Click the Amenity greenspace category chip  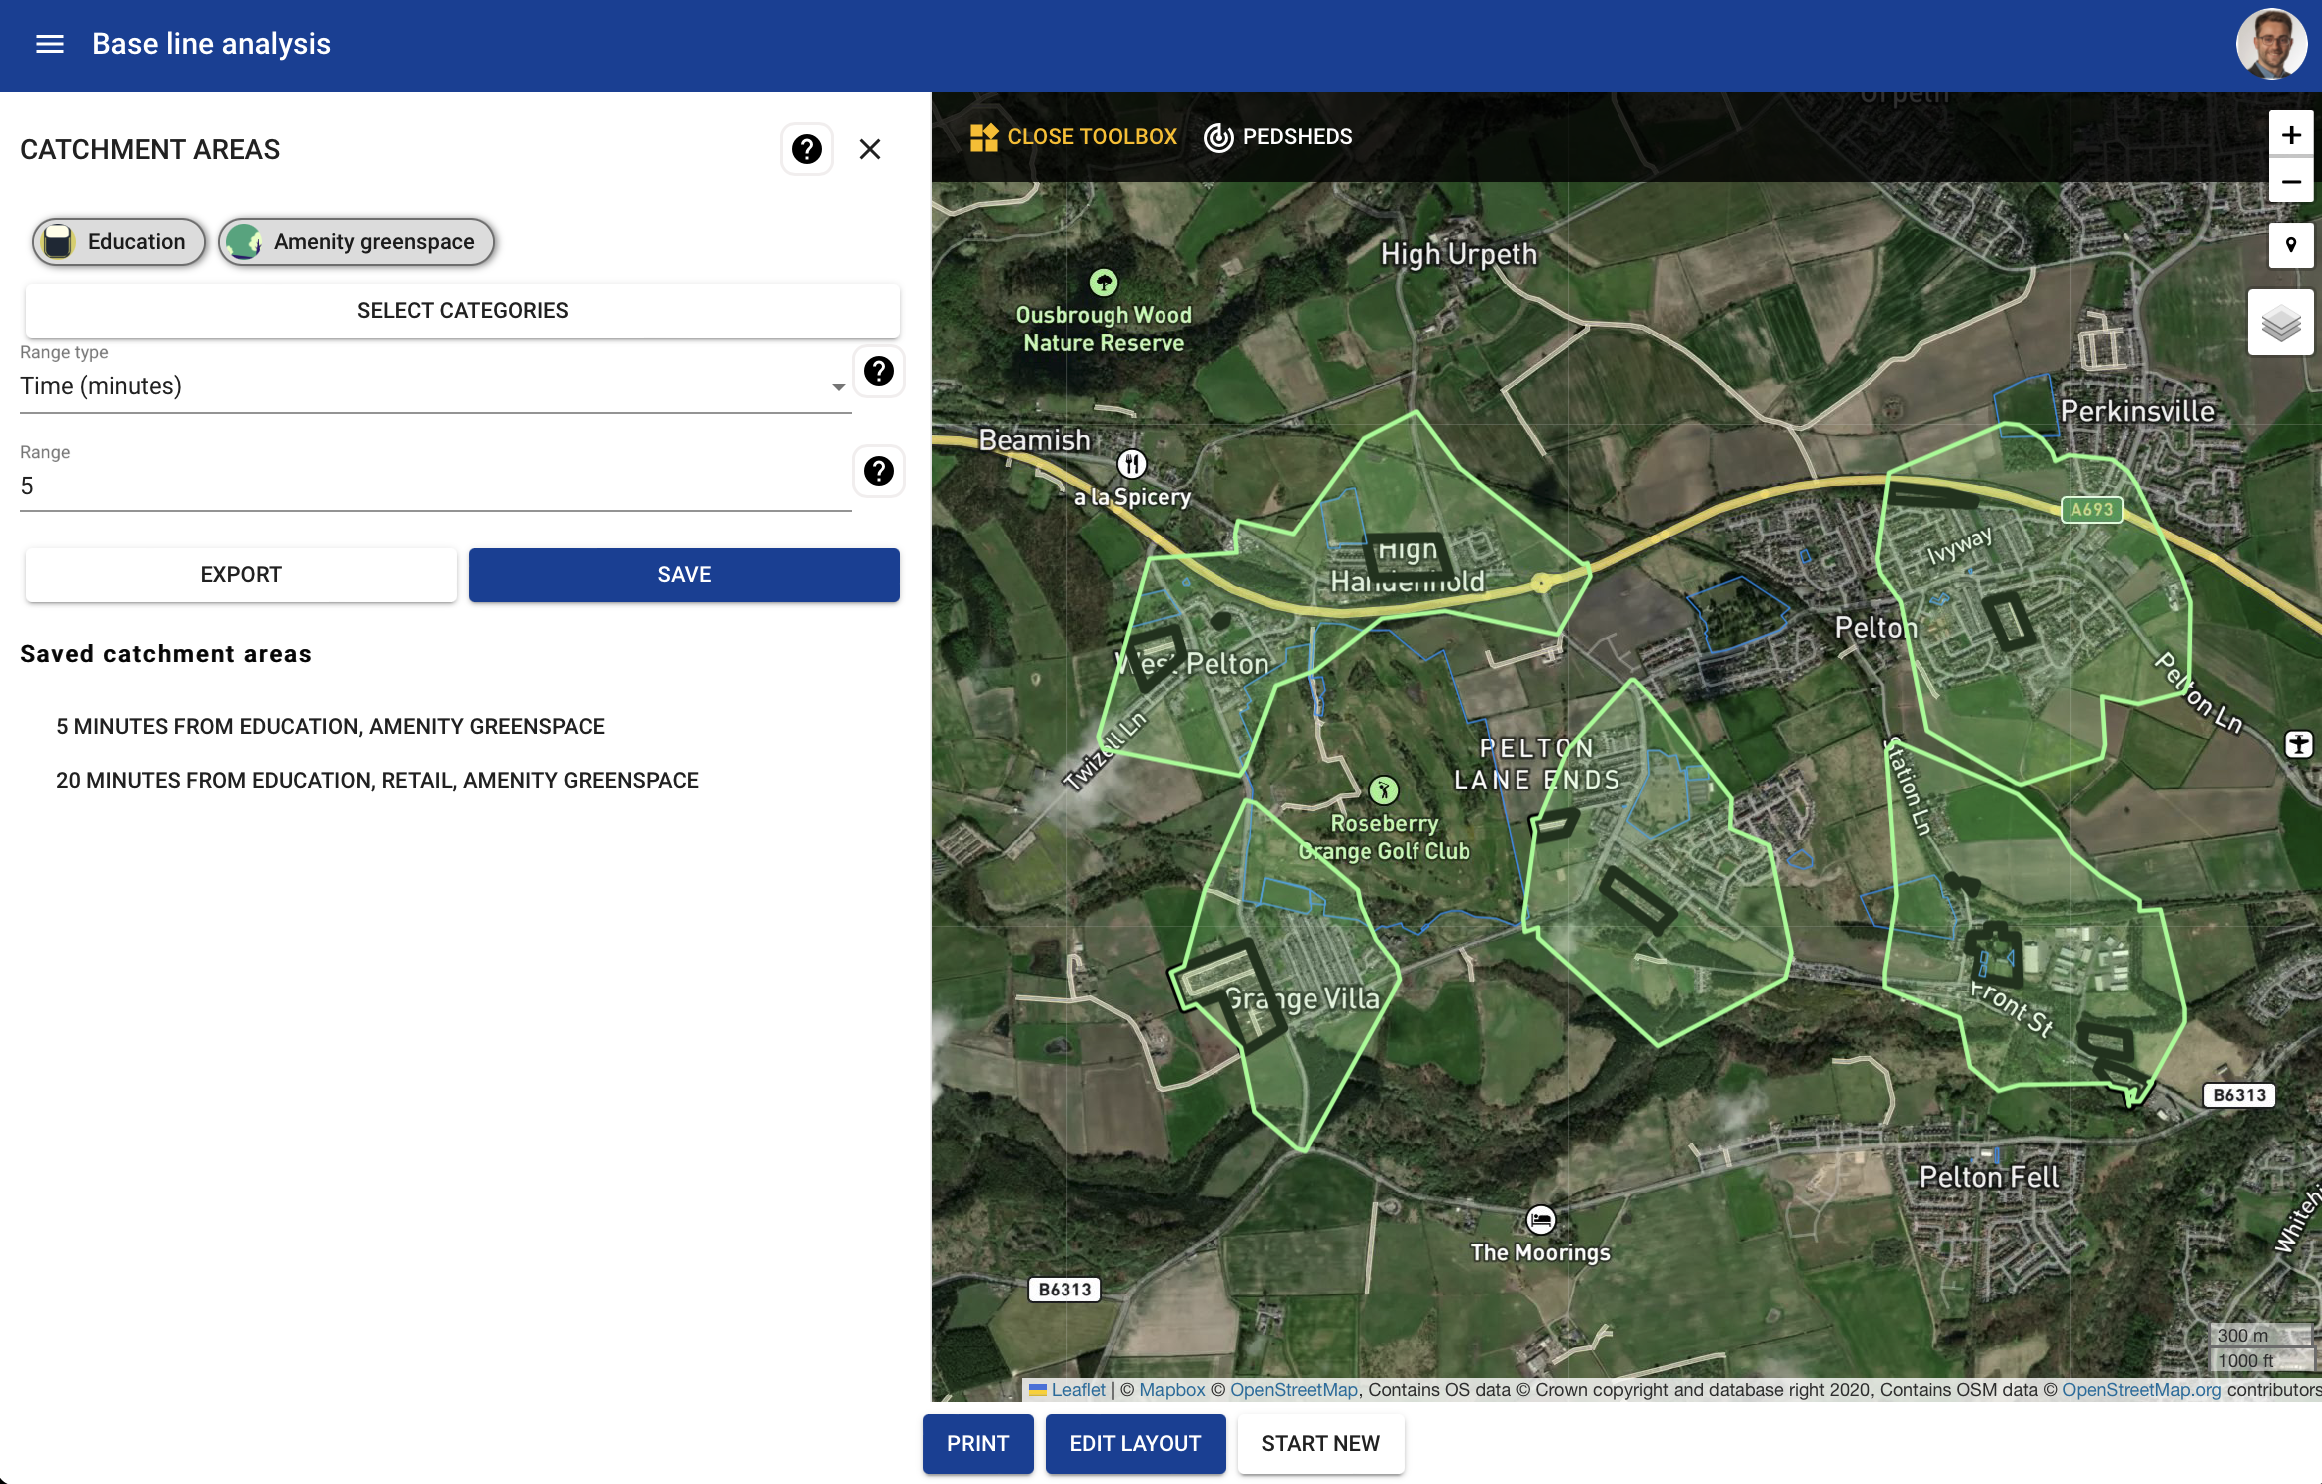click(356, 242)
